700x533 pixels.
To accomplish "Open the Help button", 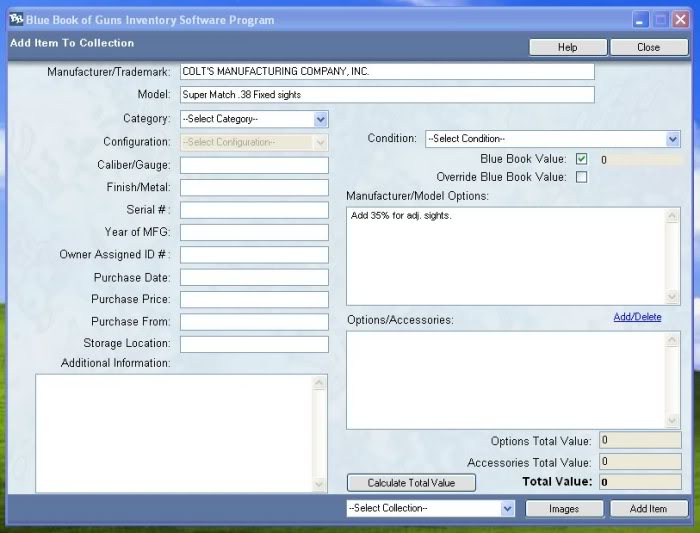I will [x=568, y=47].
